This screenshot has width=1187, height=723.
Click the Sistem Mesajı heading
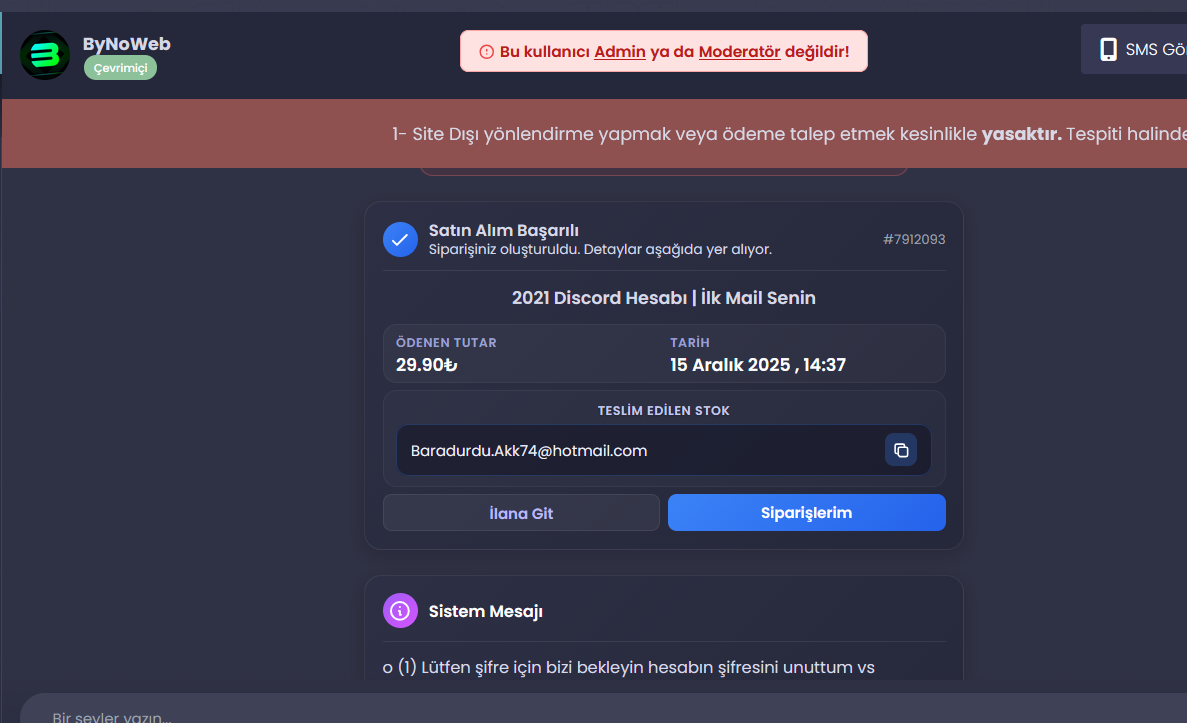(485, 611)
